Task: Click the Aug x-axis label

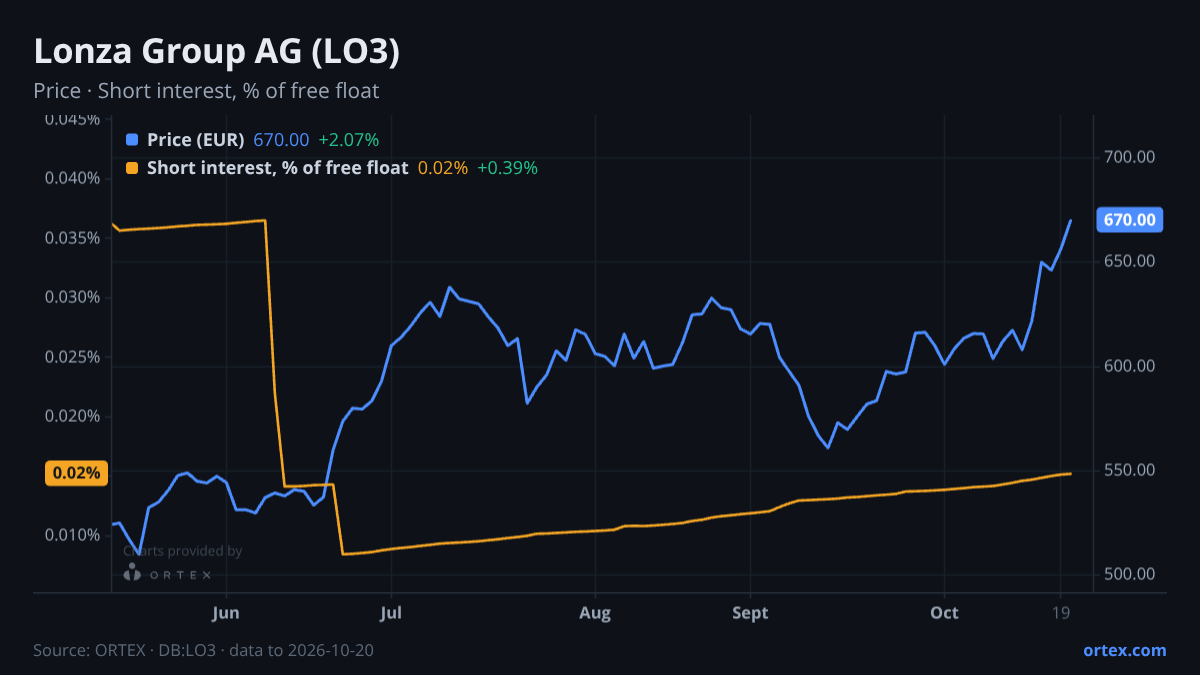Action: click(595, 612)
